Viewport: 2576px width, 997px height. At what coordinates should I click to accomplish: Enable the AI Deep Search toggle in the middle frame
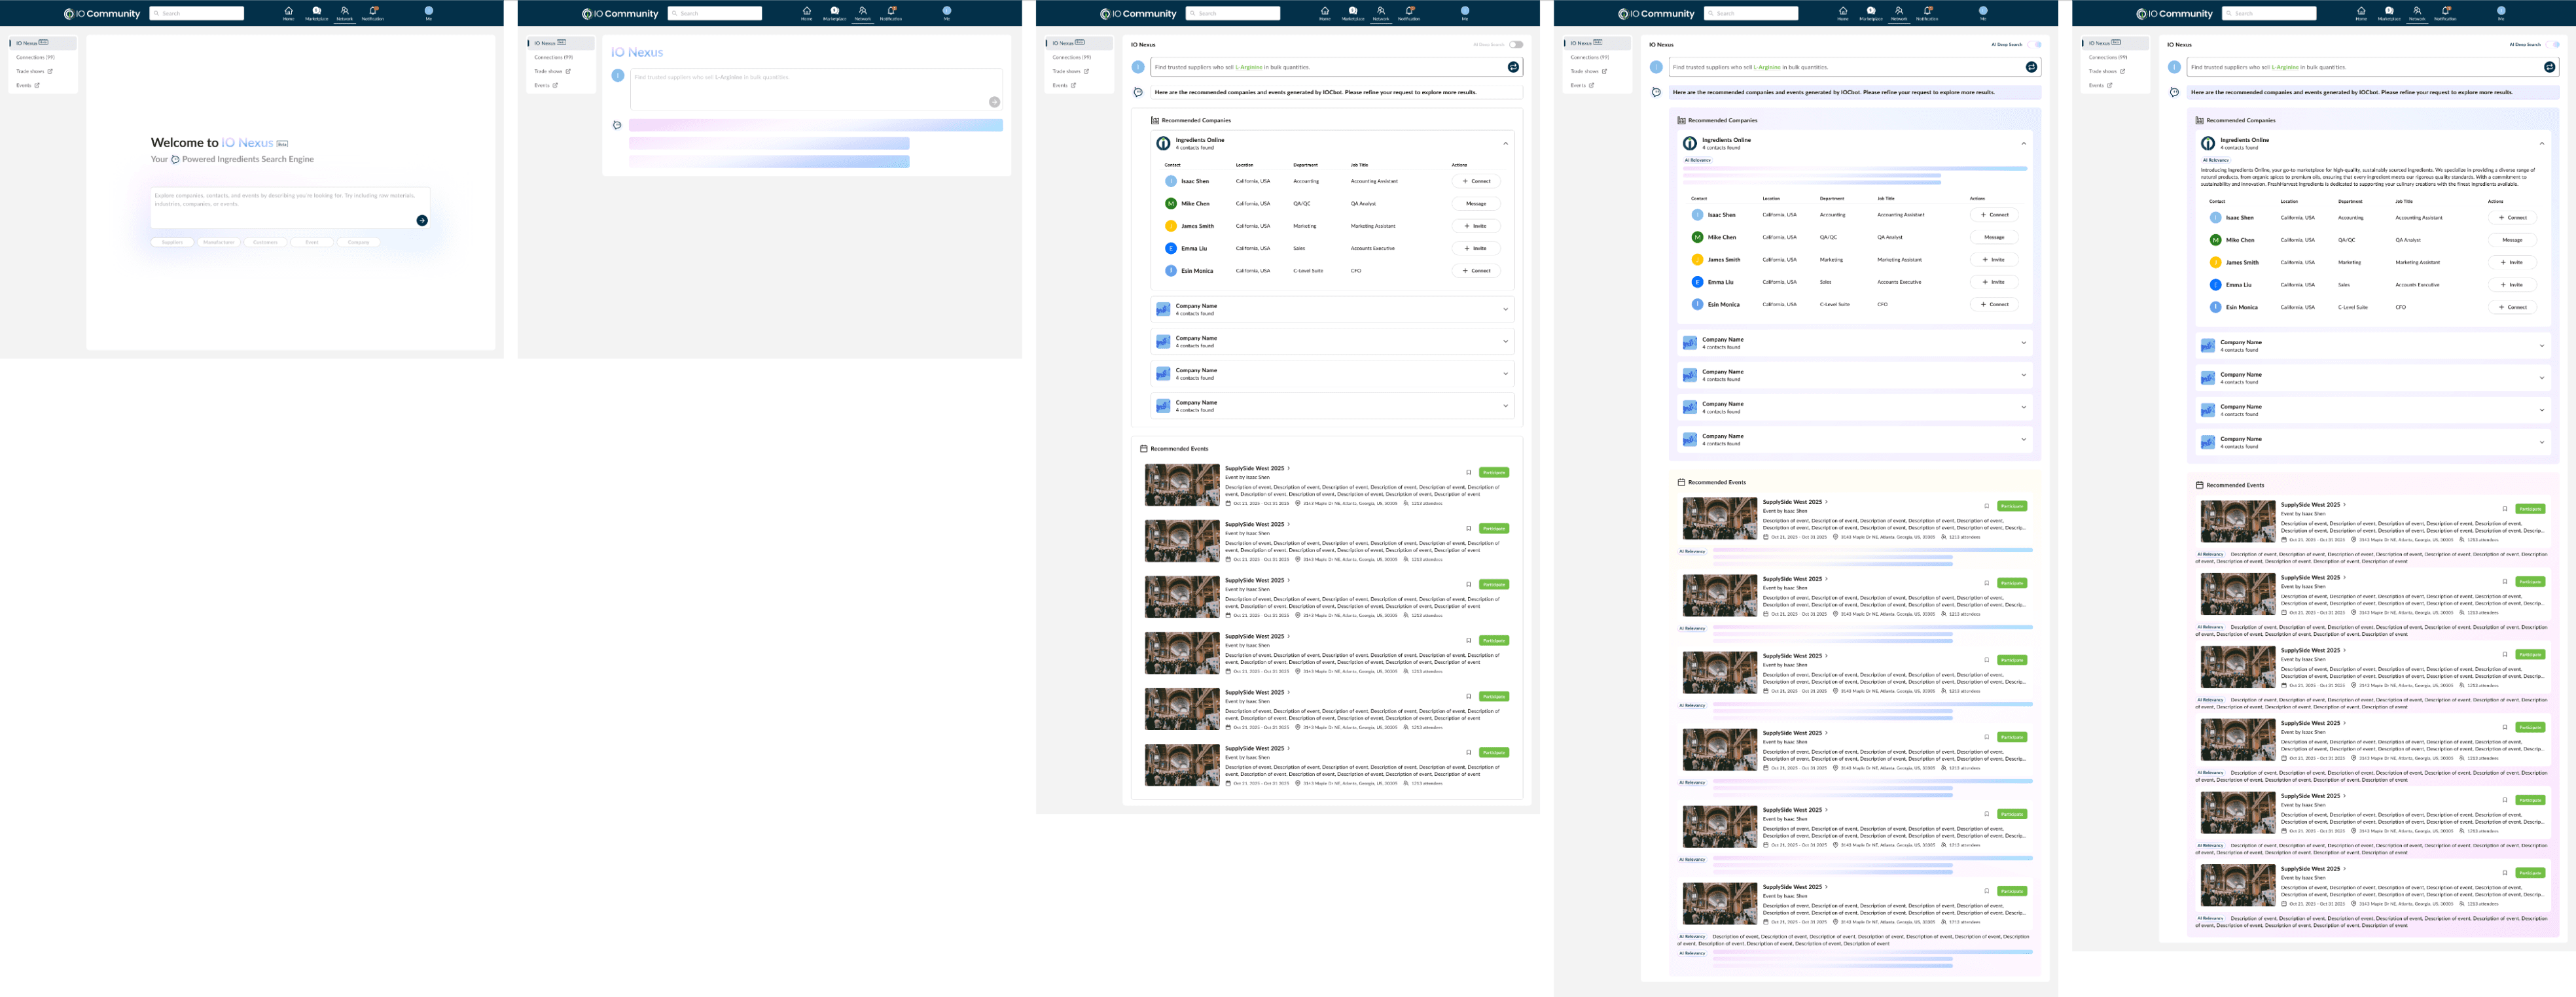pyautogui.click(x=1516, y=44)
